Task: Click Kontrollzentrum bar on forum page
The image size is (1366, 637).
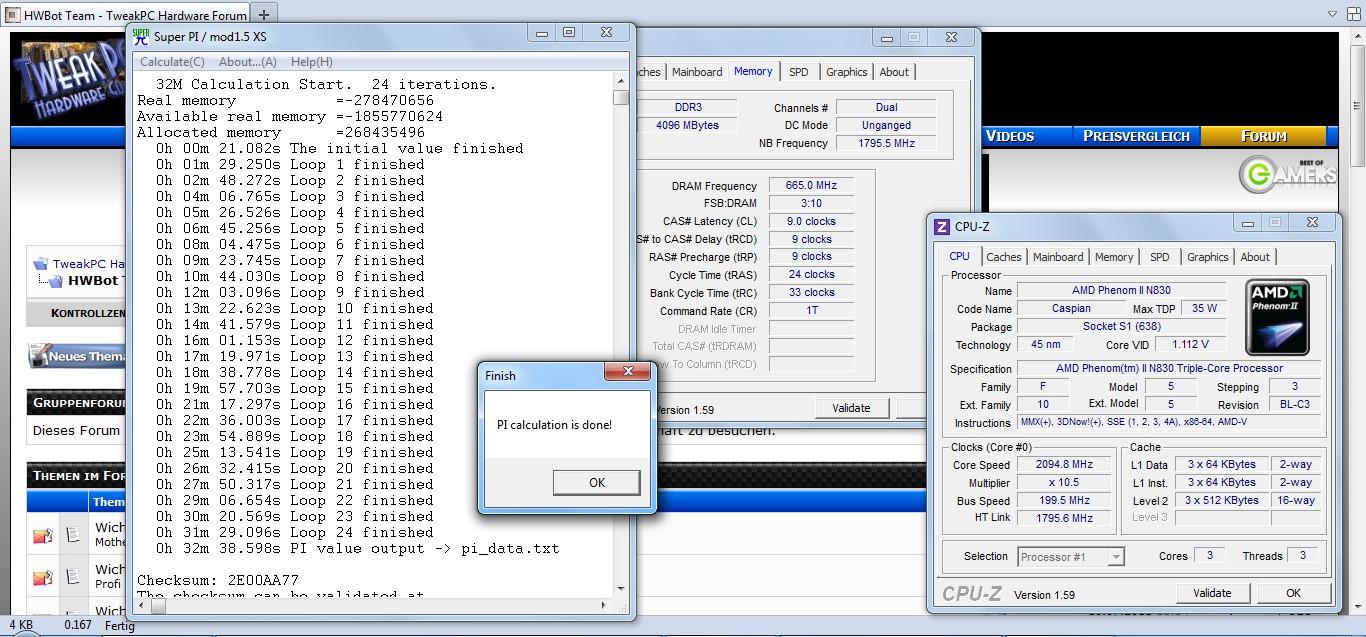Action: (77, 313)
